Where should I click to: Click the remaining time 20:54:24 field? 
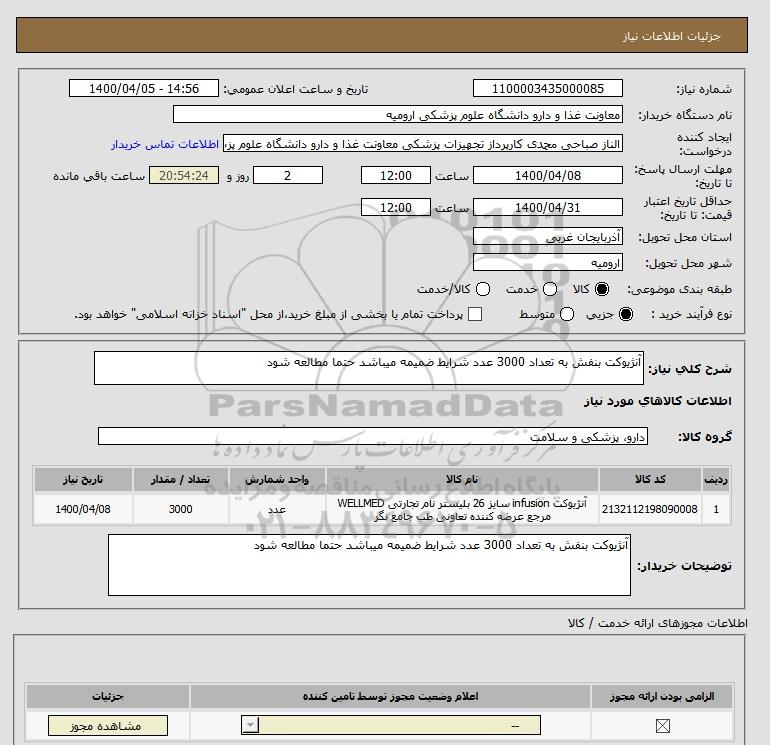pyautogui.click(x=183, y=176)
